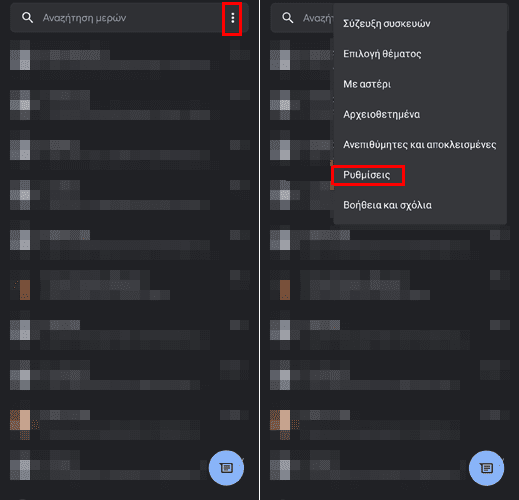Open the peach-avatar conversation in left list
Screen dimensions: 519x500
[x=130, y=423]
